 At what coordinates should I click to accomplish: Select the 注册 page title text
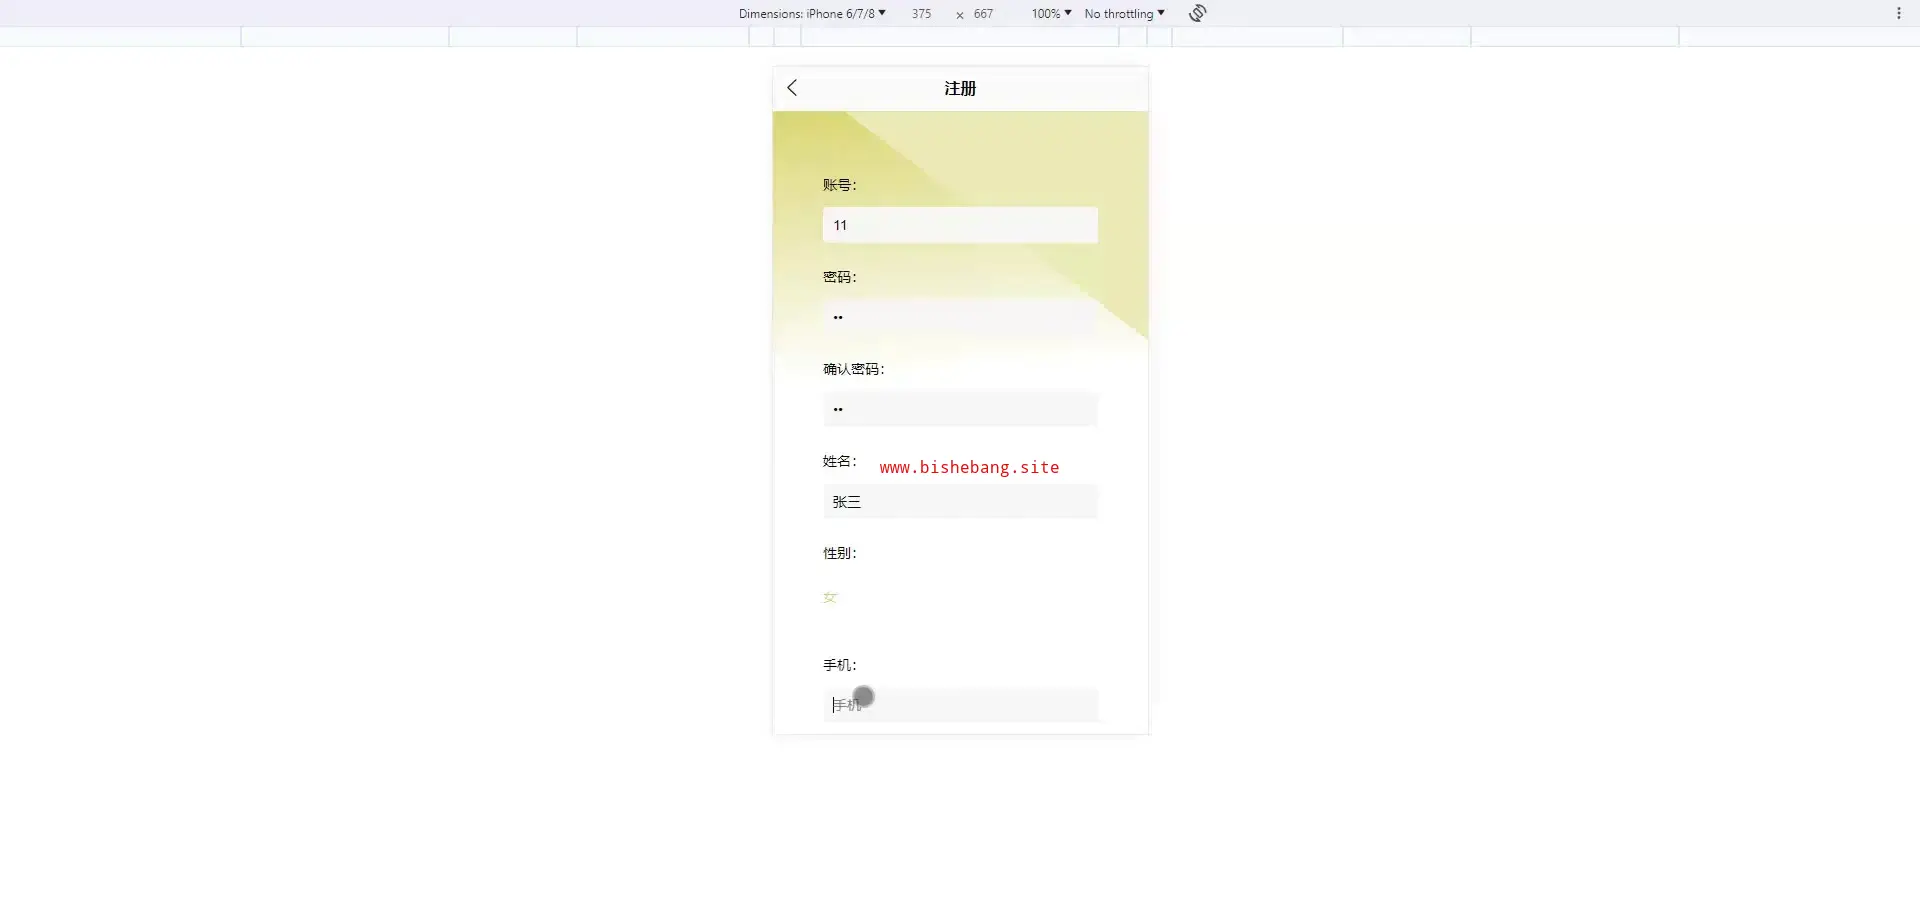click(x=960, y=88)
